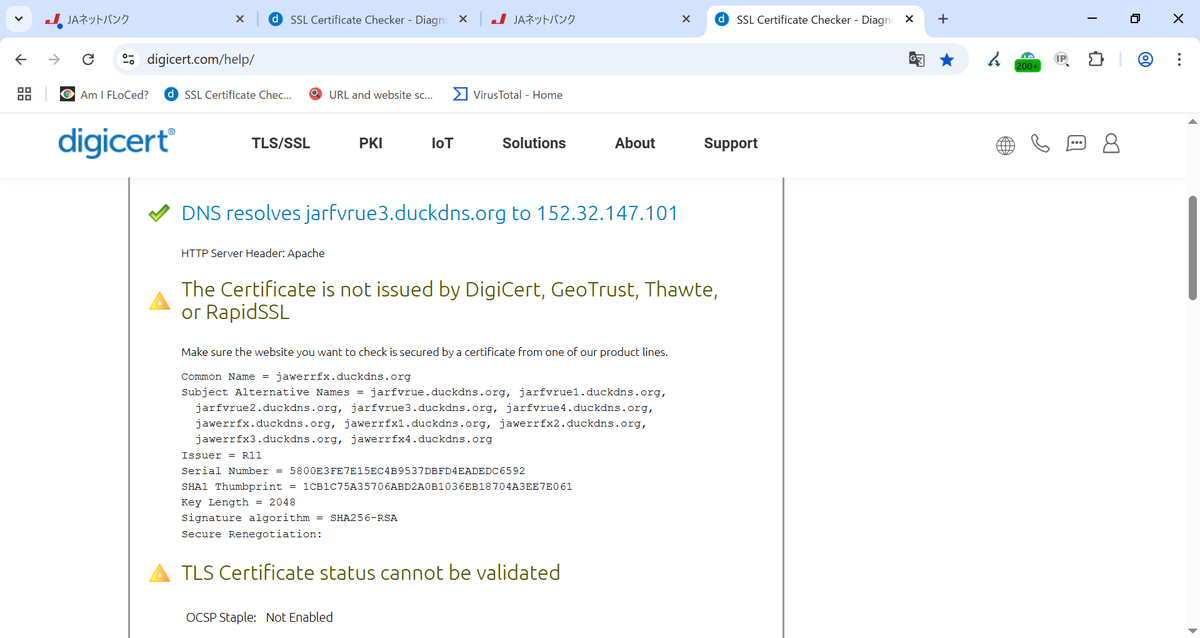Viewport: 1200px width, 638px height.
Task: Click DNS resolves jarfvrue3.duckdns.org heading
Action: coord(430,213)
